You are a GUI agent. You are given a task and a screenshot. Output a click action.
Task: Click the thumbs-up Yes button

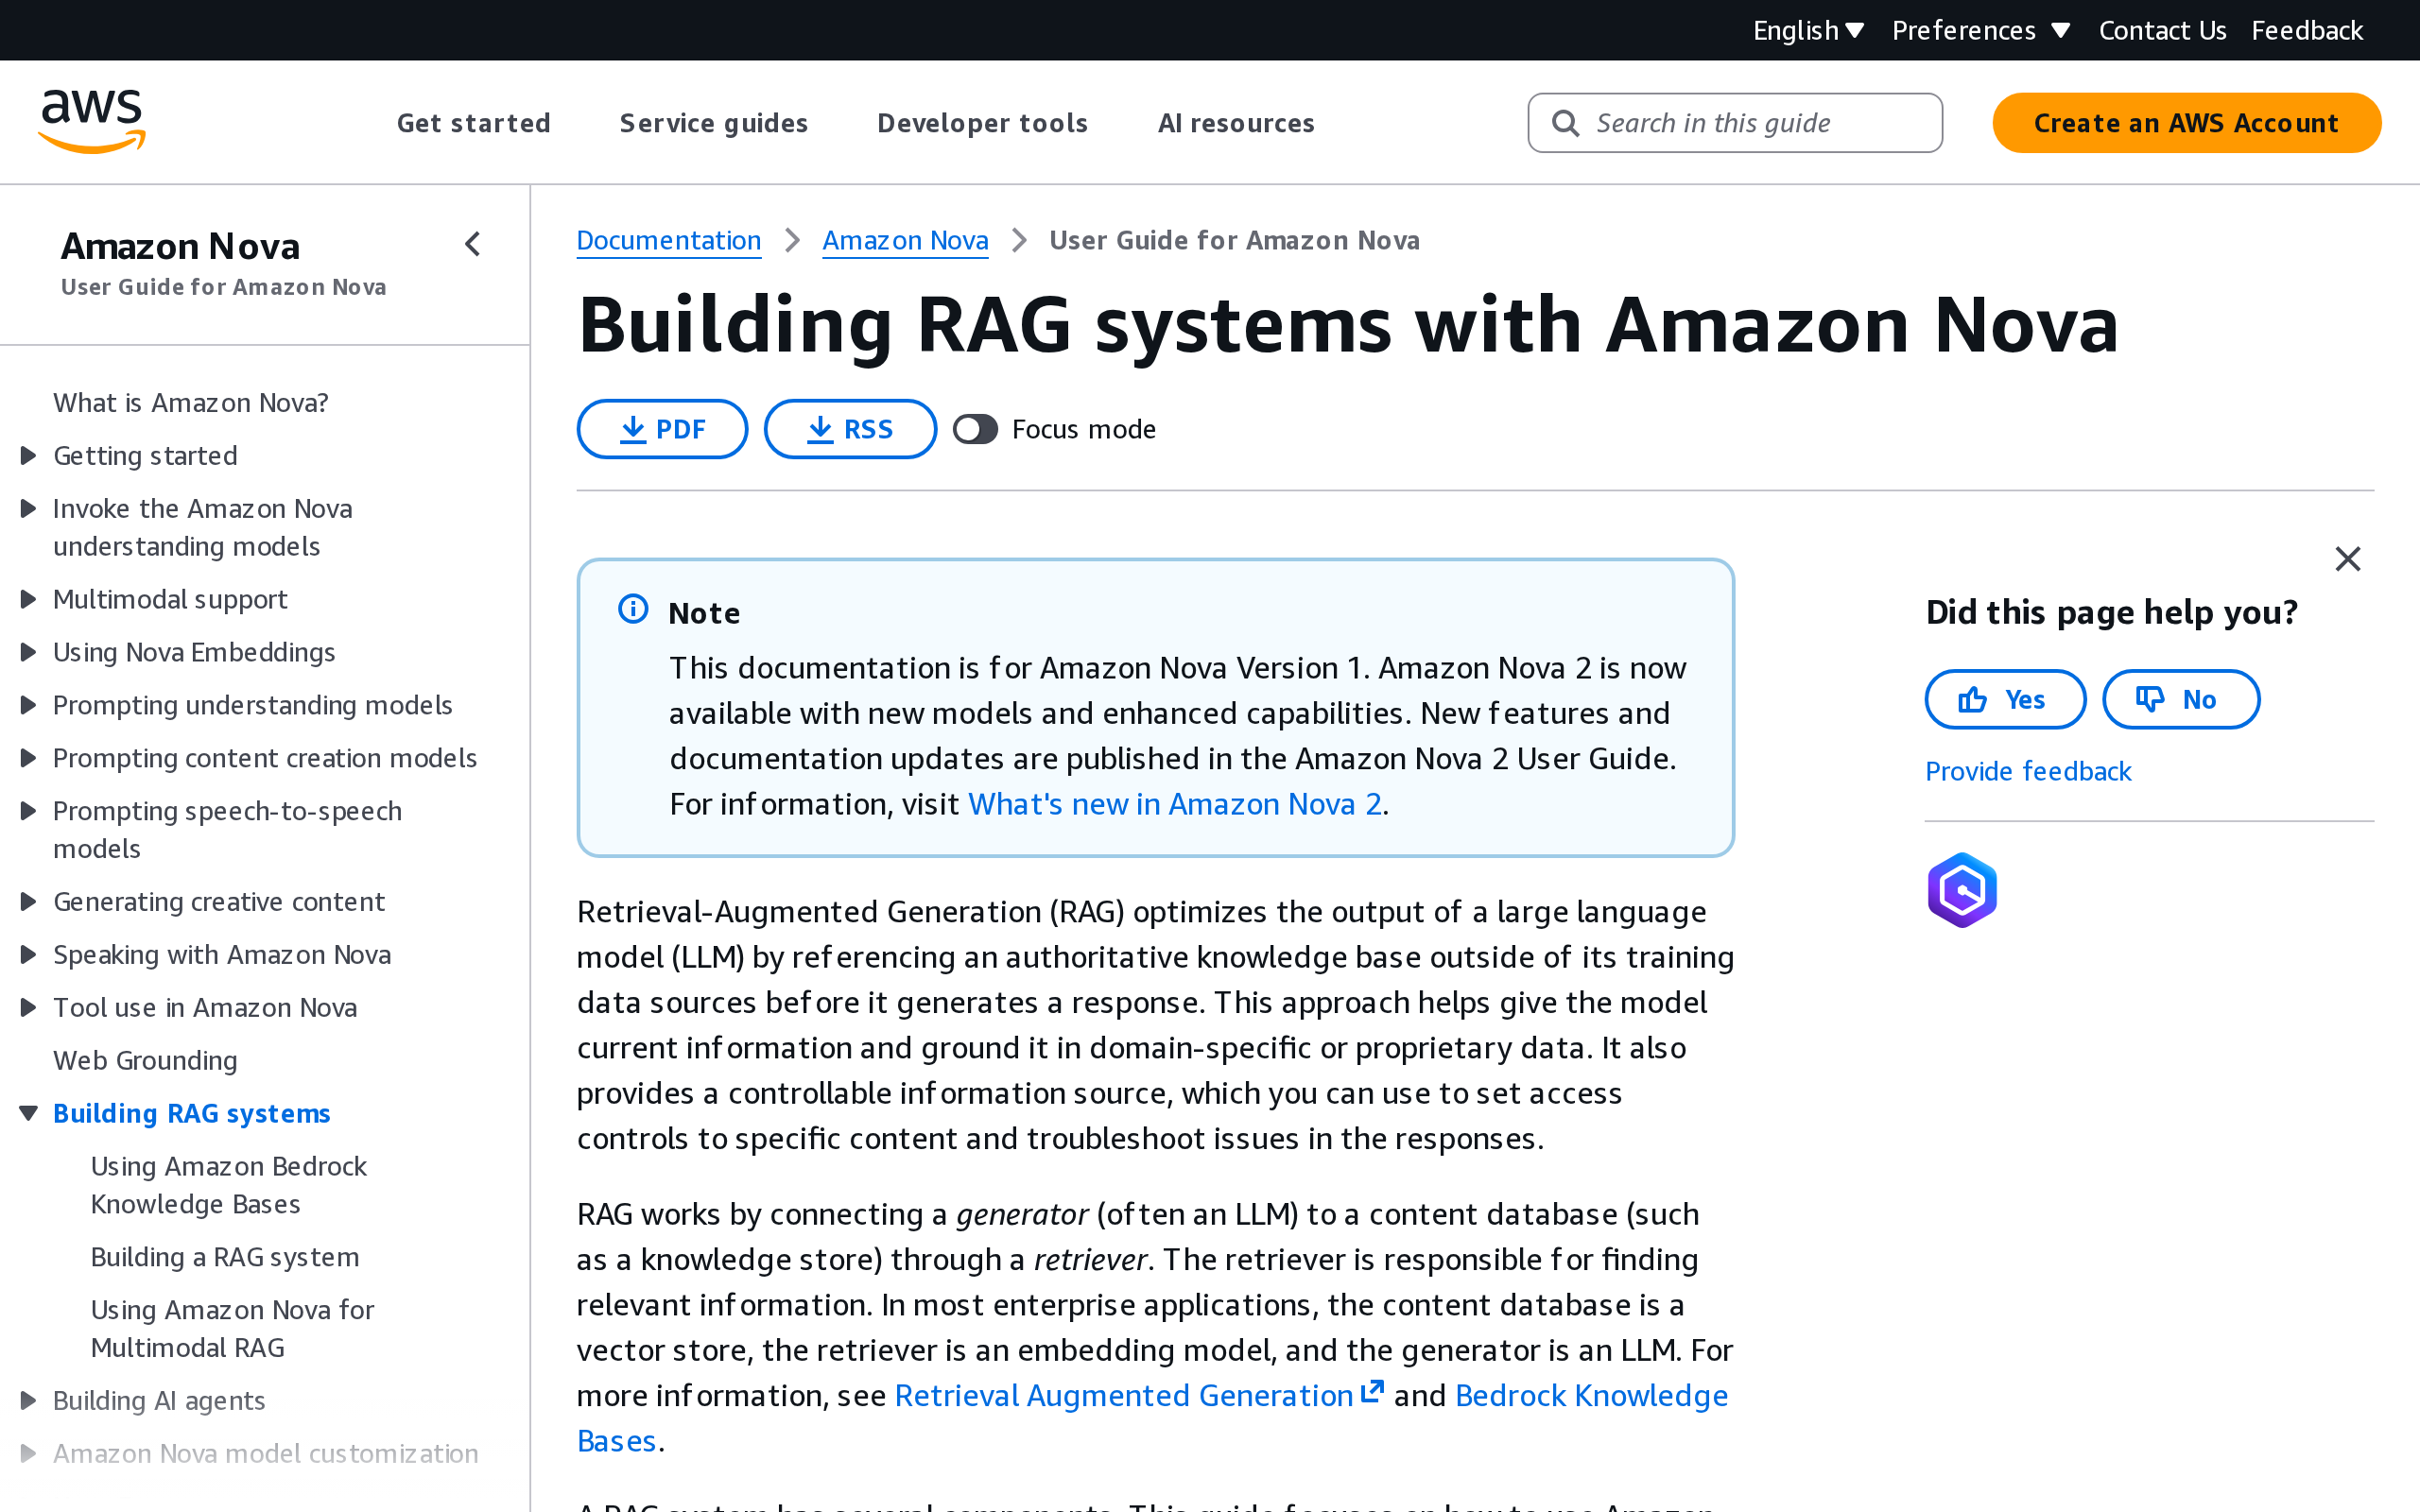click(2004, 699)
